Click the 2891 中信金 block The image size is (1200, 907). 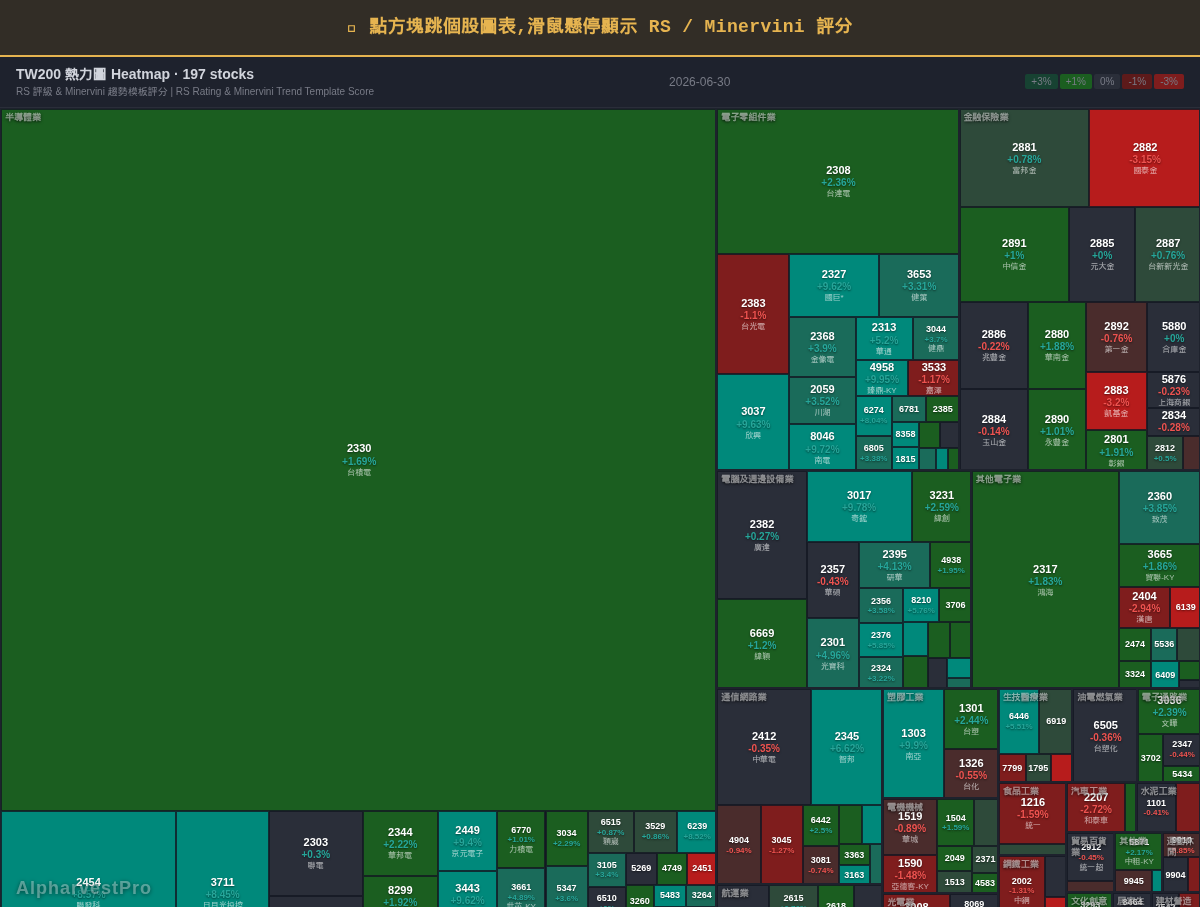pyautogui.click(x=1014, y=254)
